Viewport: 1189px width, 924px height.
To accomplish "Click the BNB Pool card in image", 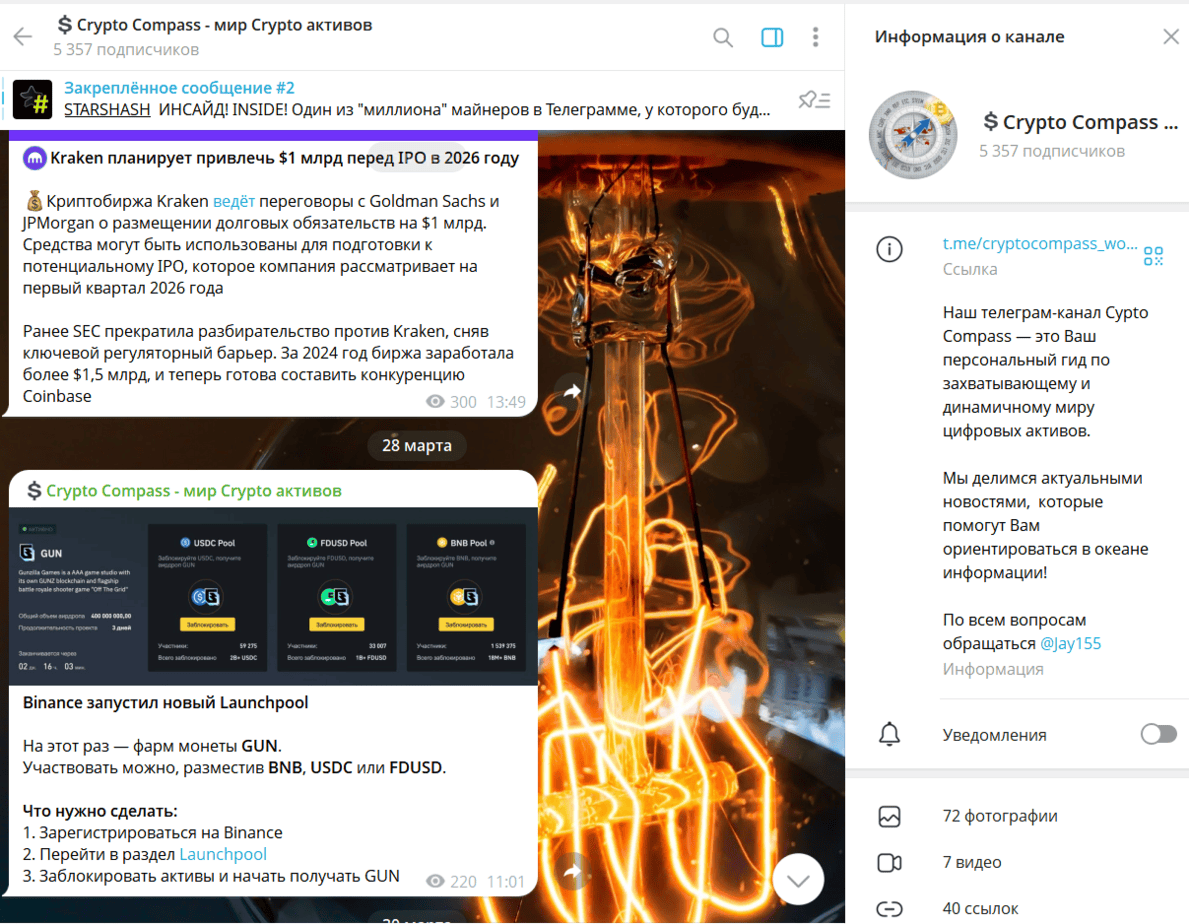I will [466, 597].
